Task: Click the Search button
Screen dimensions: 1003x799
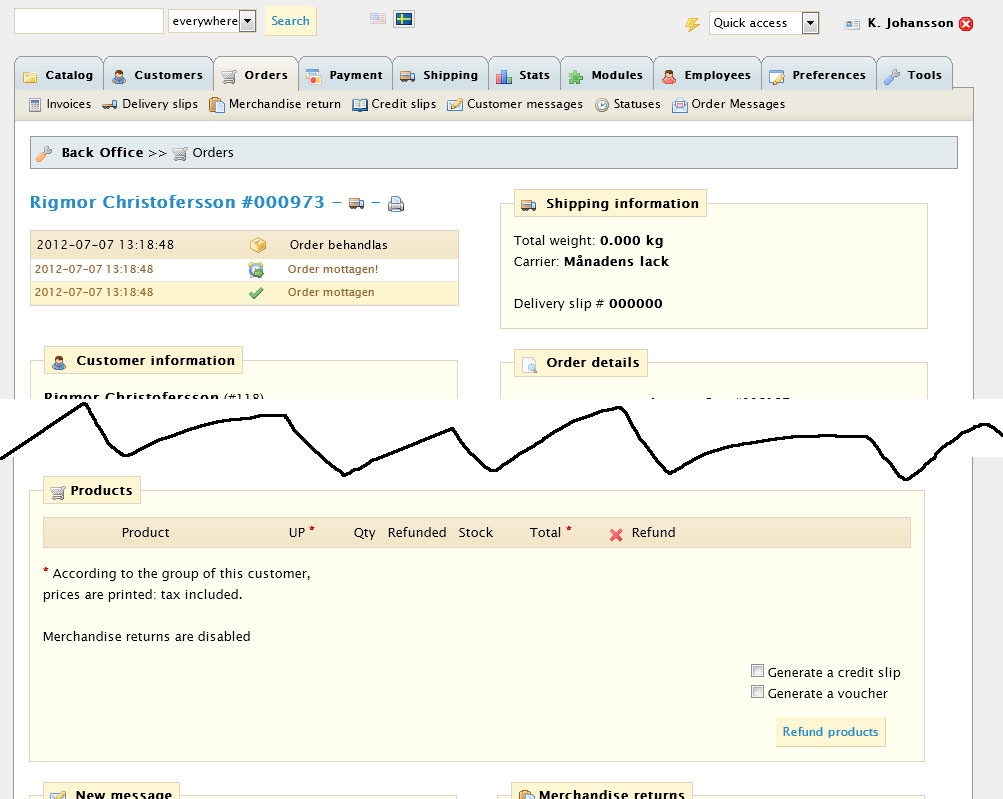Action: tap(290, 21)
